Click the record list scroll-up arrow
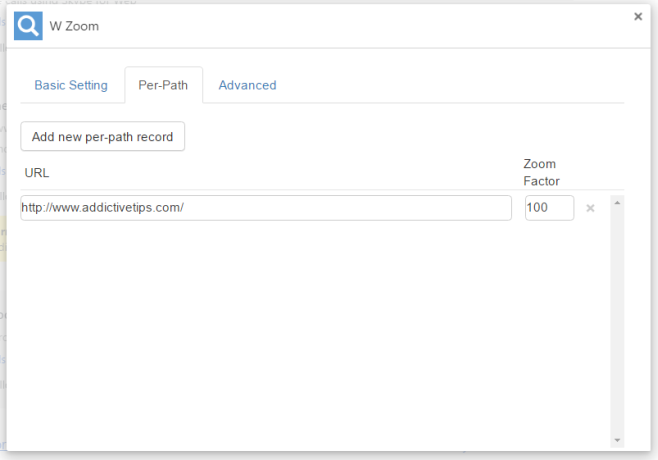The image size is (658, 460). [617, 203]
